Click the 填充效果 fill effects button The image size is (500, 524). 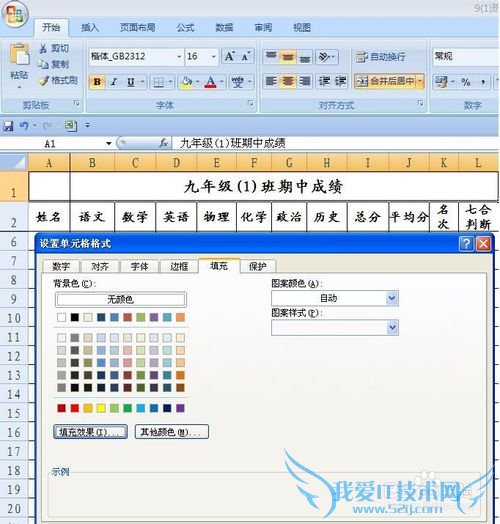pyautogui.click(x=90, y=432)
